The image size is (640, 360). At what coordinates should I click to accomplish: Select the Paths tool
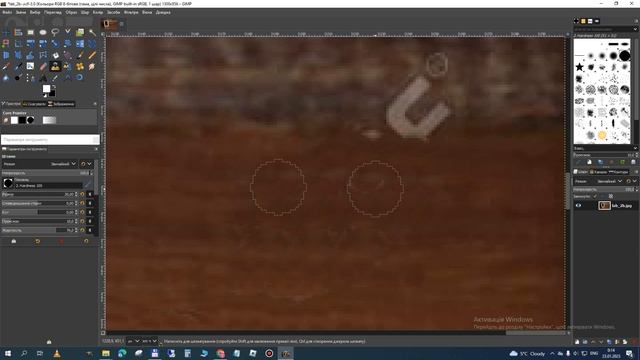[31, 78]
